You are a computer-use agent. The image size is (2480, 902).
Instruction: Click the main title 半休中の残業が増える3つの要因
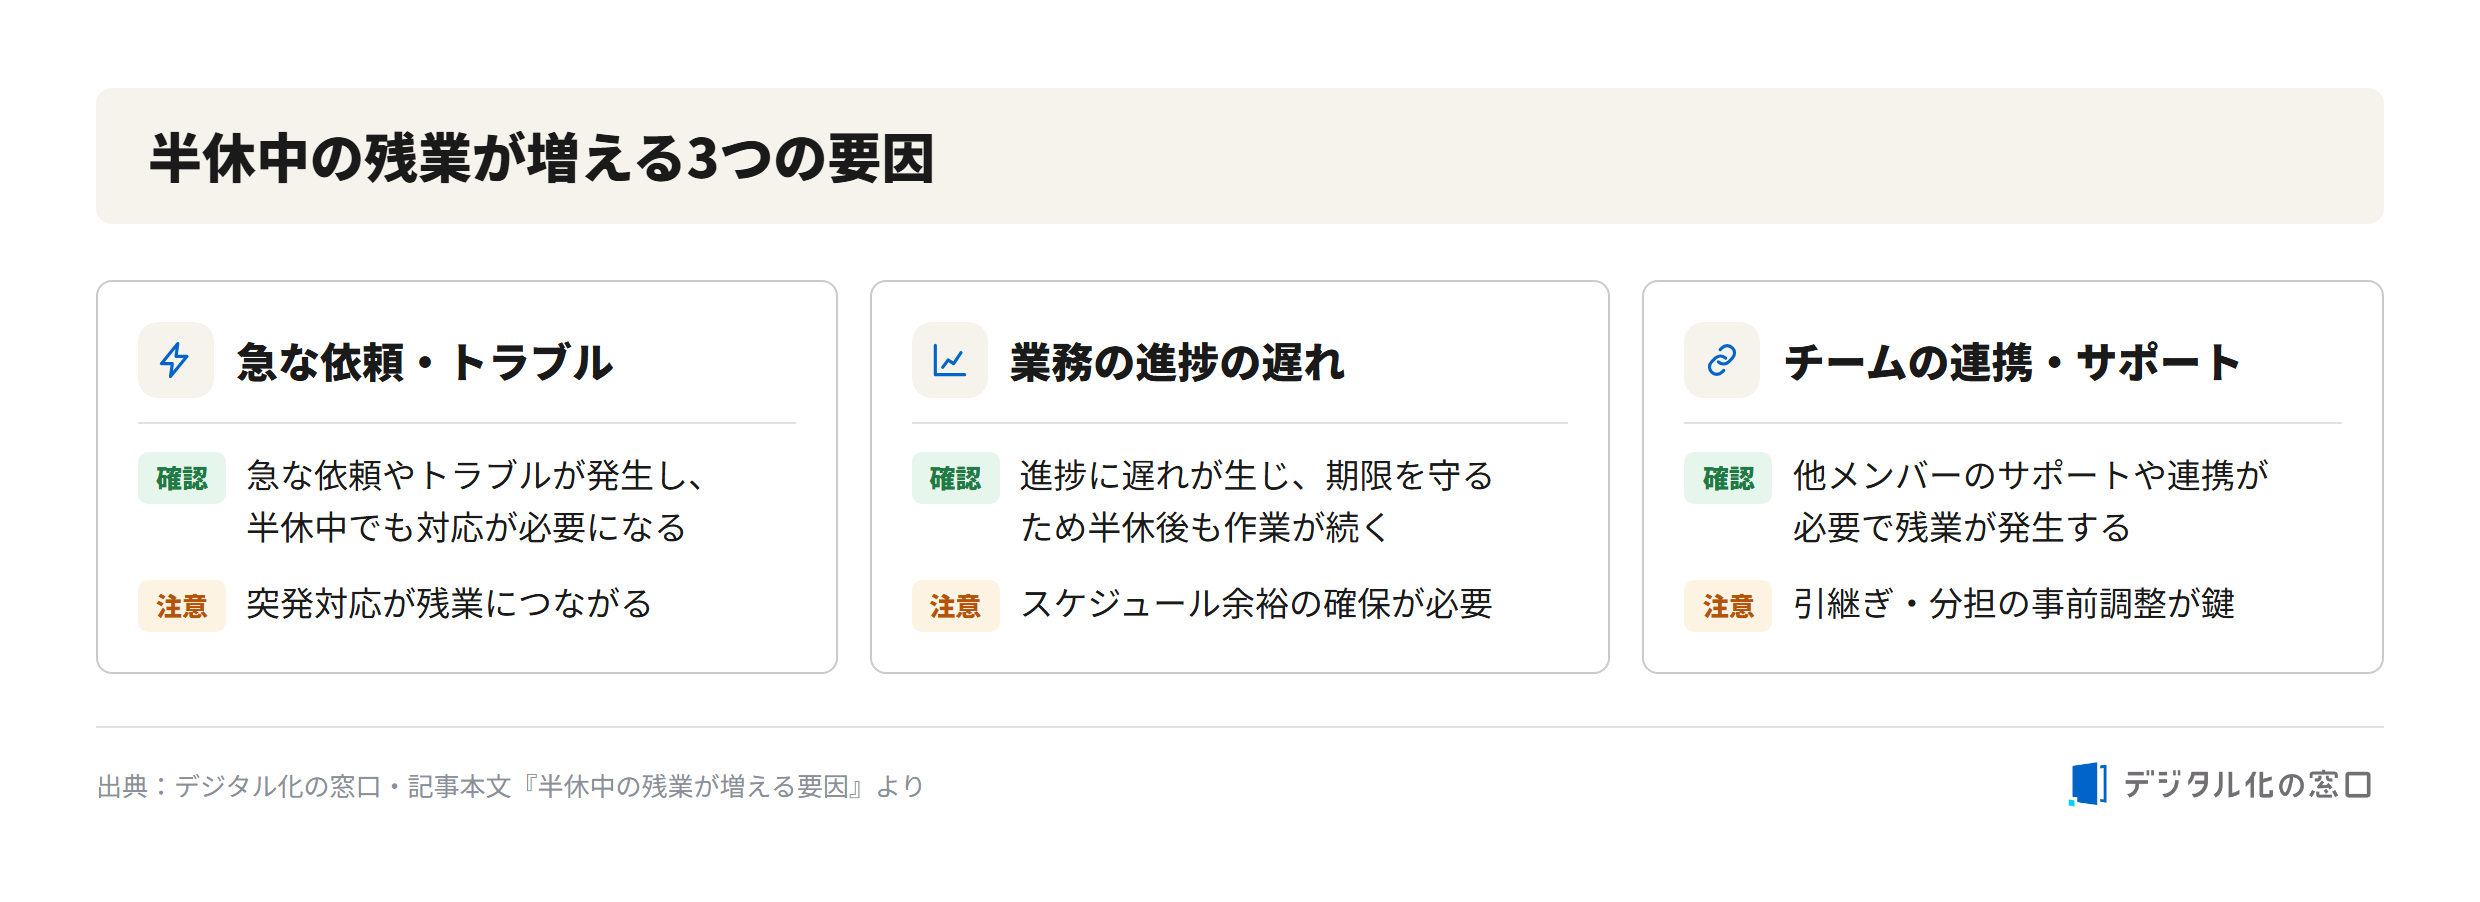(x=542, y=158)
